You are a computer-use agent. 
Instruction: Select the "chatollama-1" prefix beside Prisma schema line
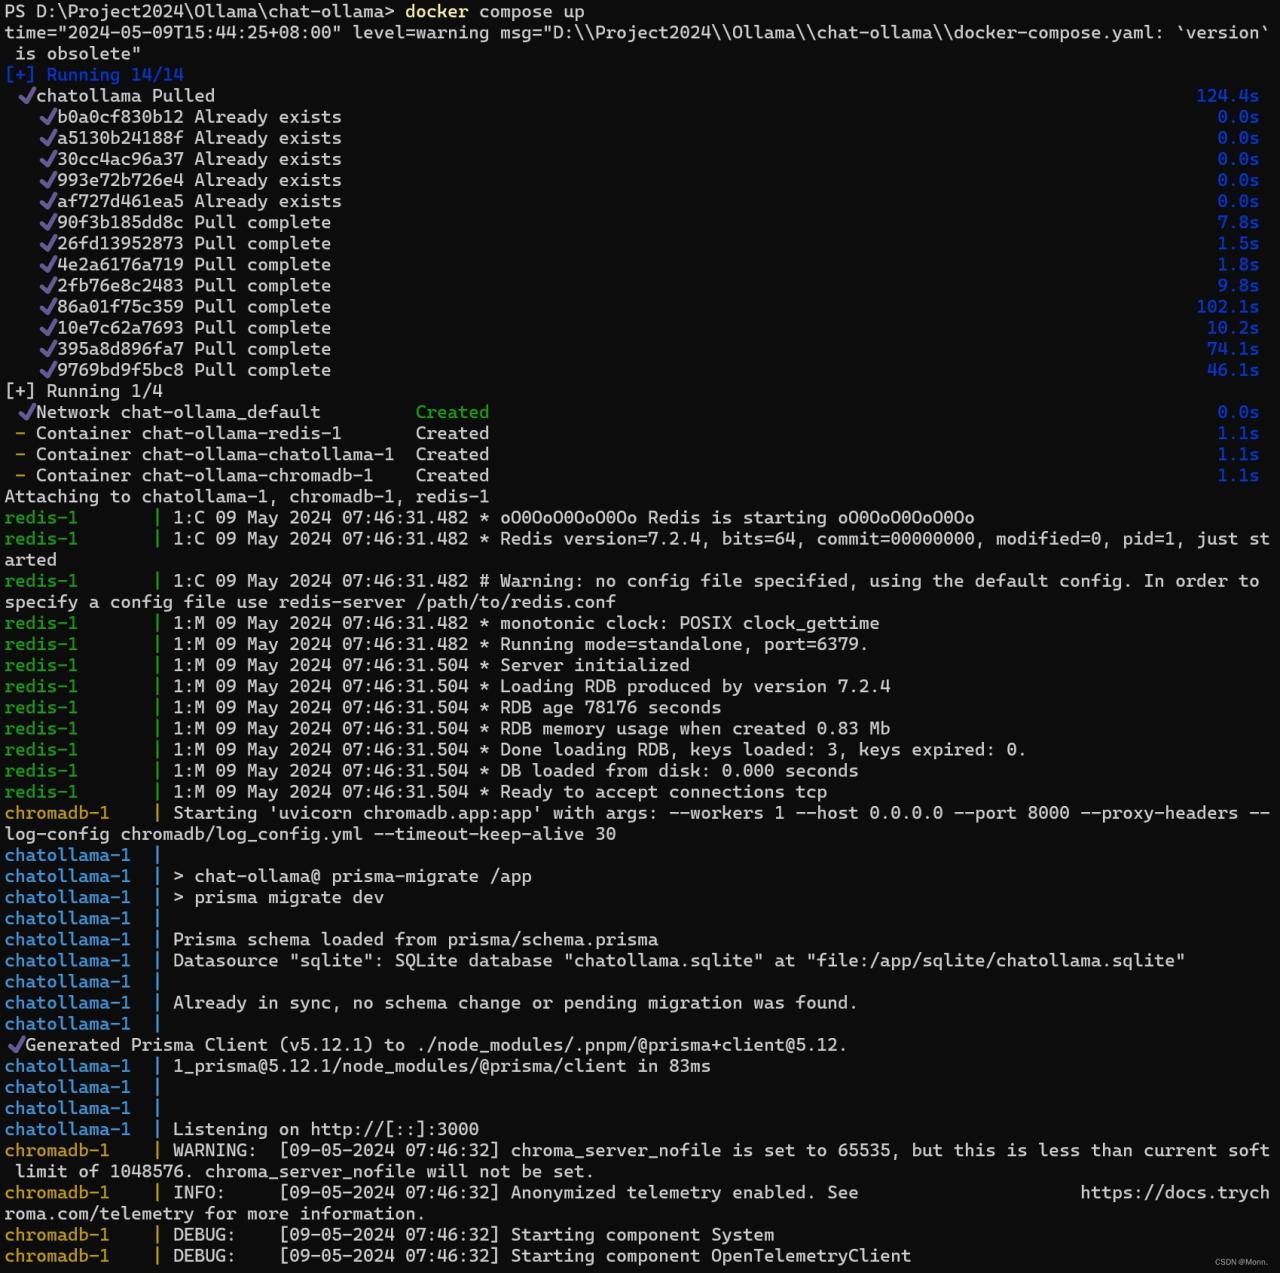[x=66, y=939]
